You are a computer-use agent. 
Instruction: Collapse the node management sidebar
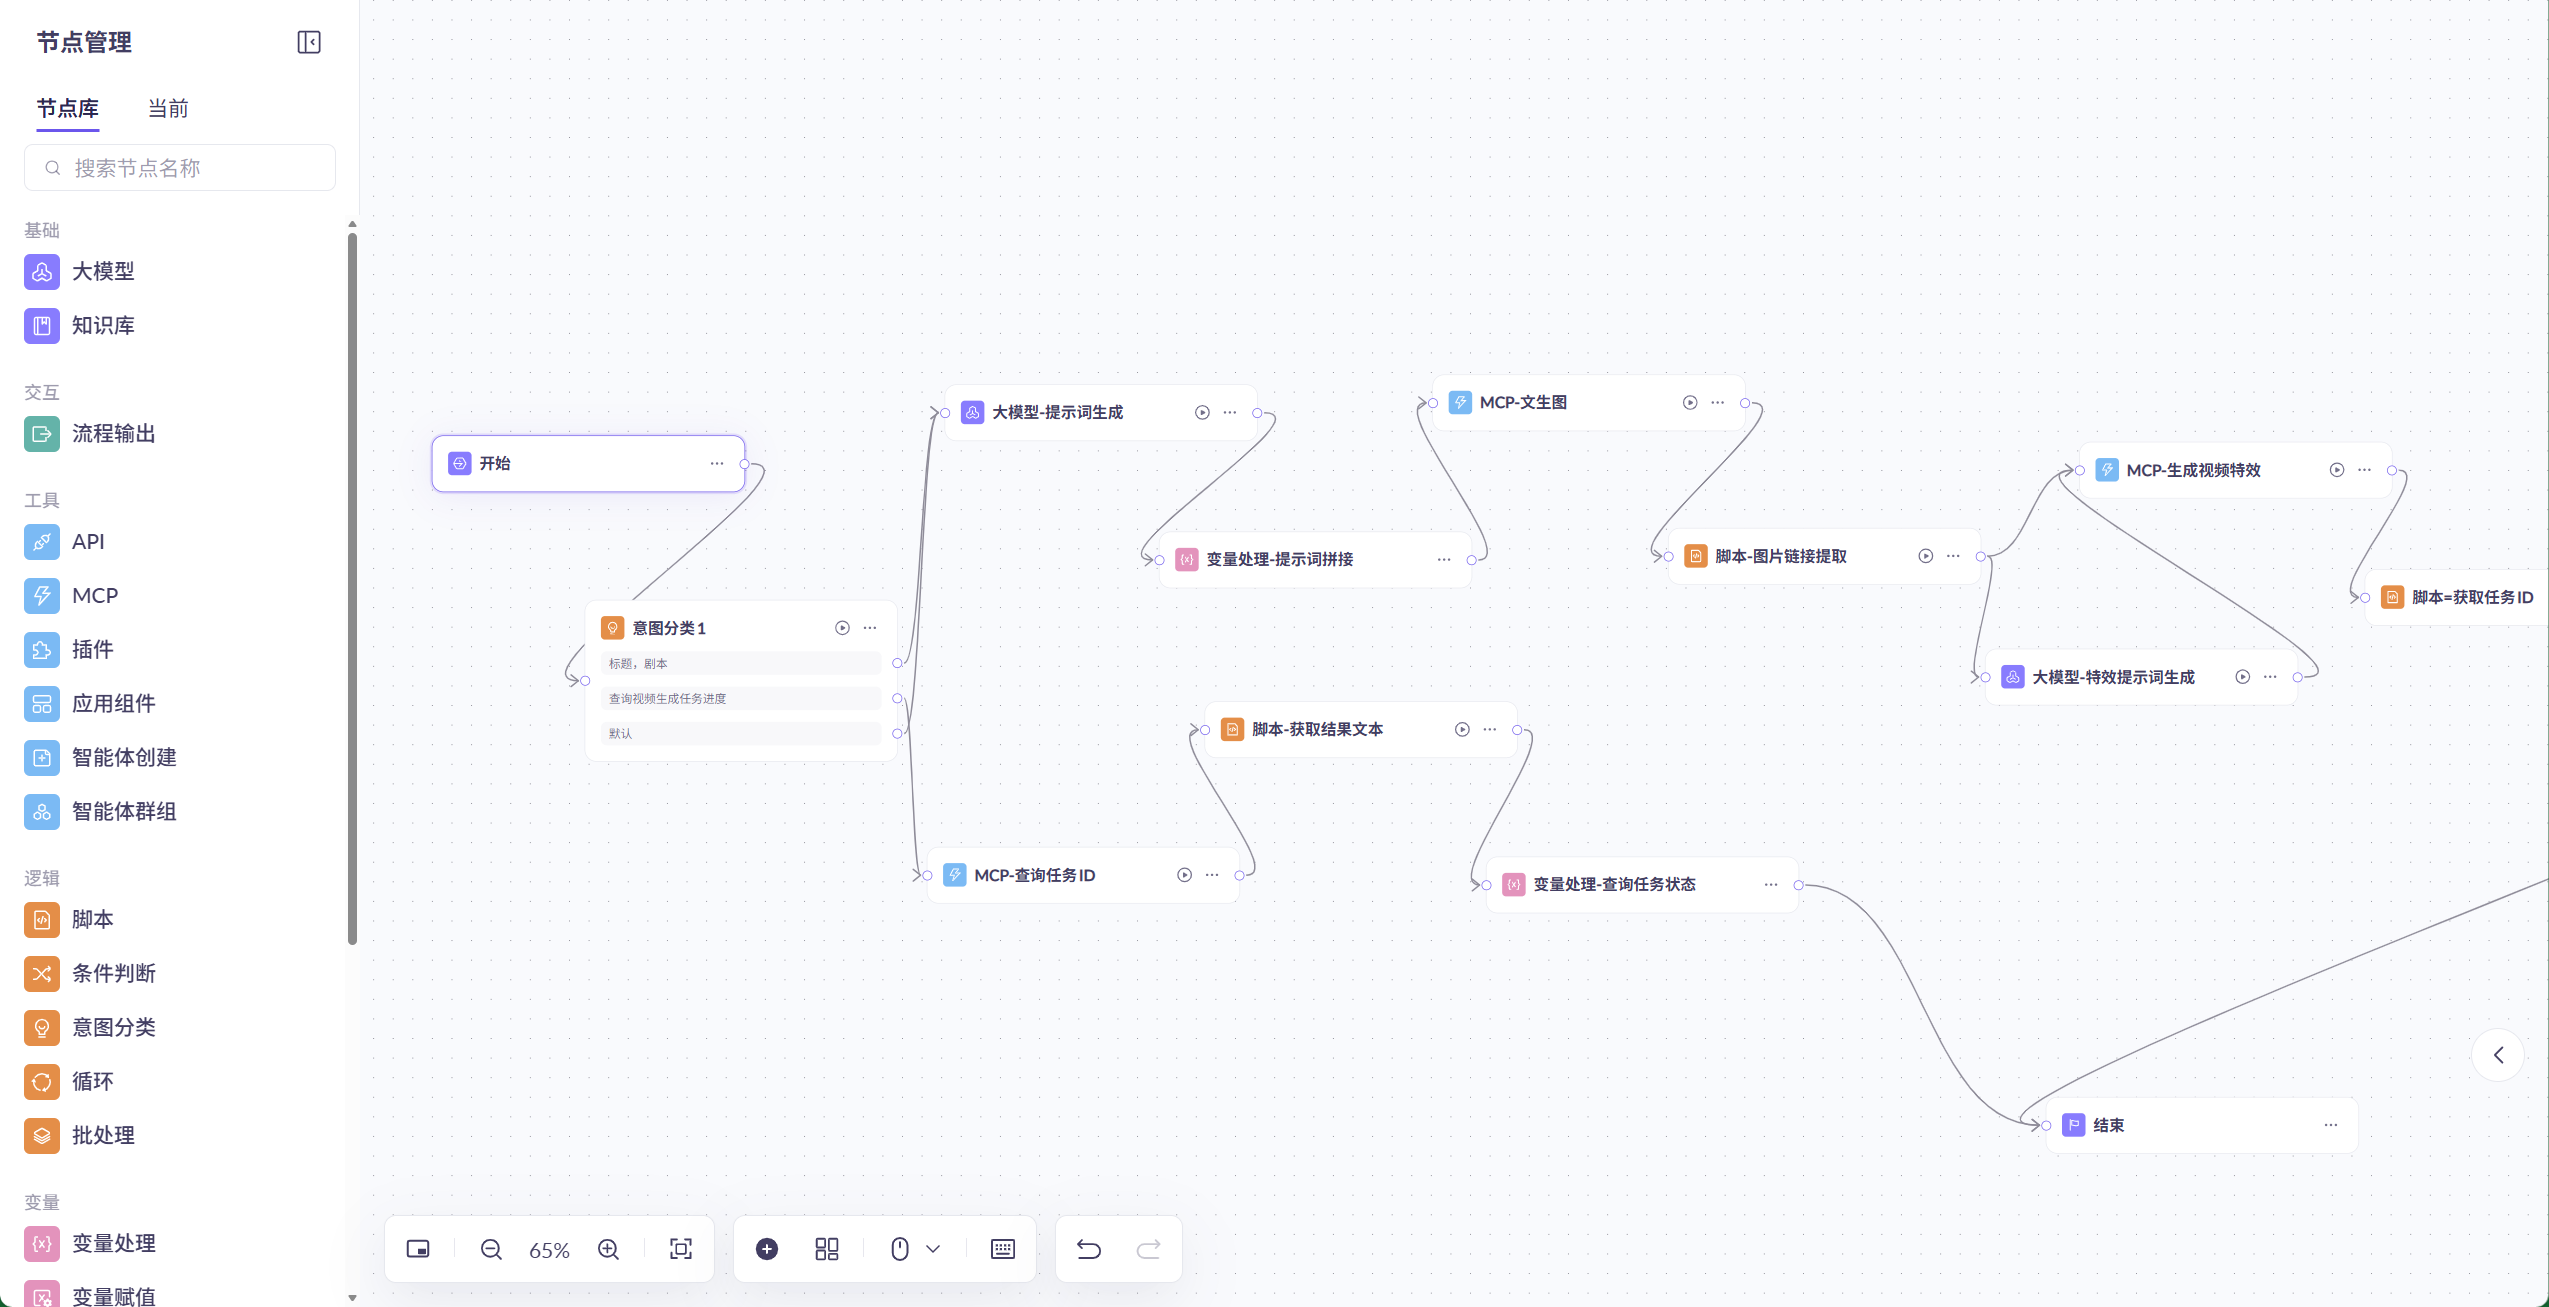coord(308,42)
